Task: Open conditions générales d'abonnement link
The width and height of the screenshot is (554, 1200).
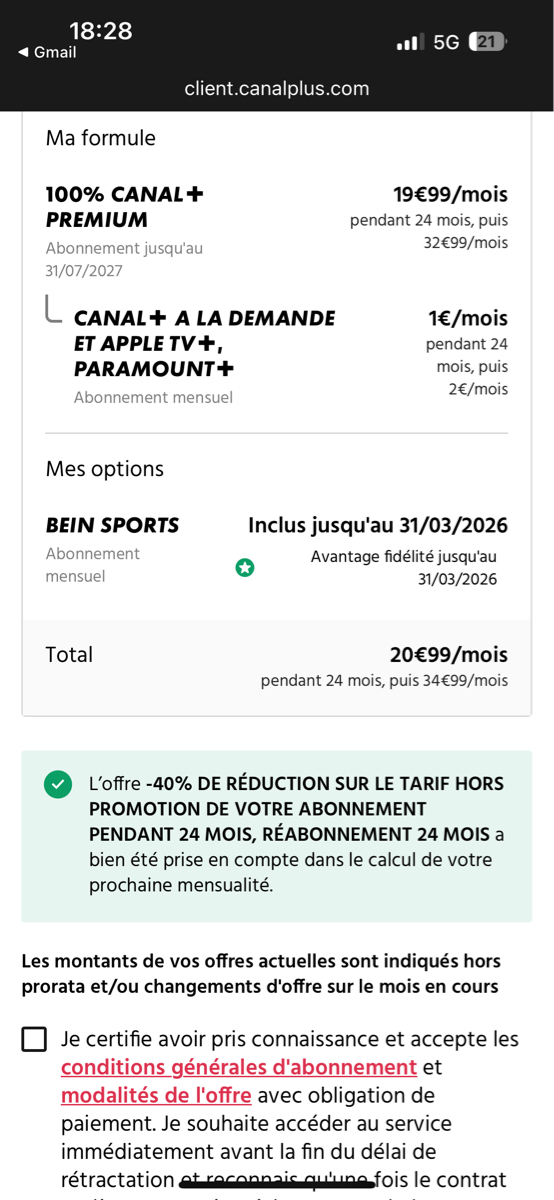Action: (239, 1067)
